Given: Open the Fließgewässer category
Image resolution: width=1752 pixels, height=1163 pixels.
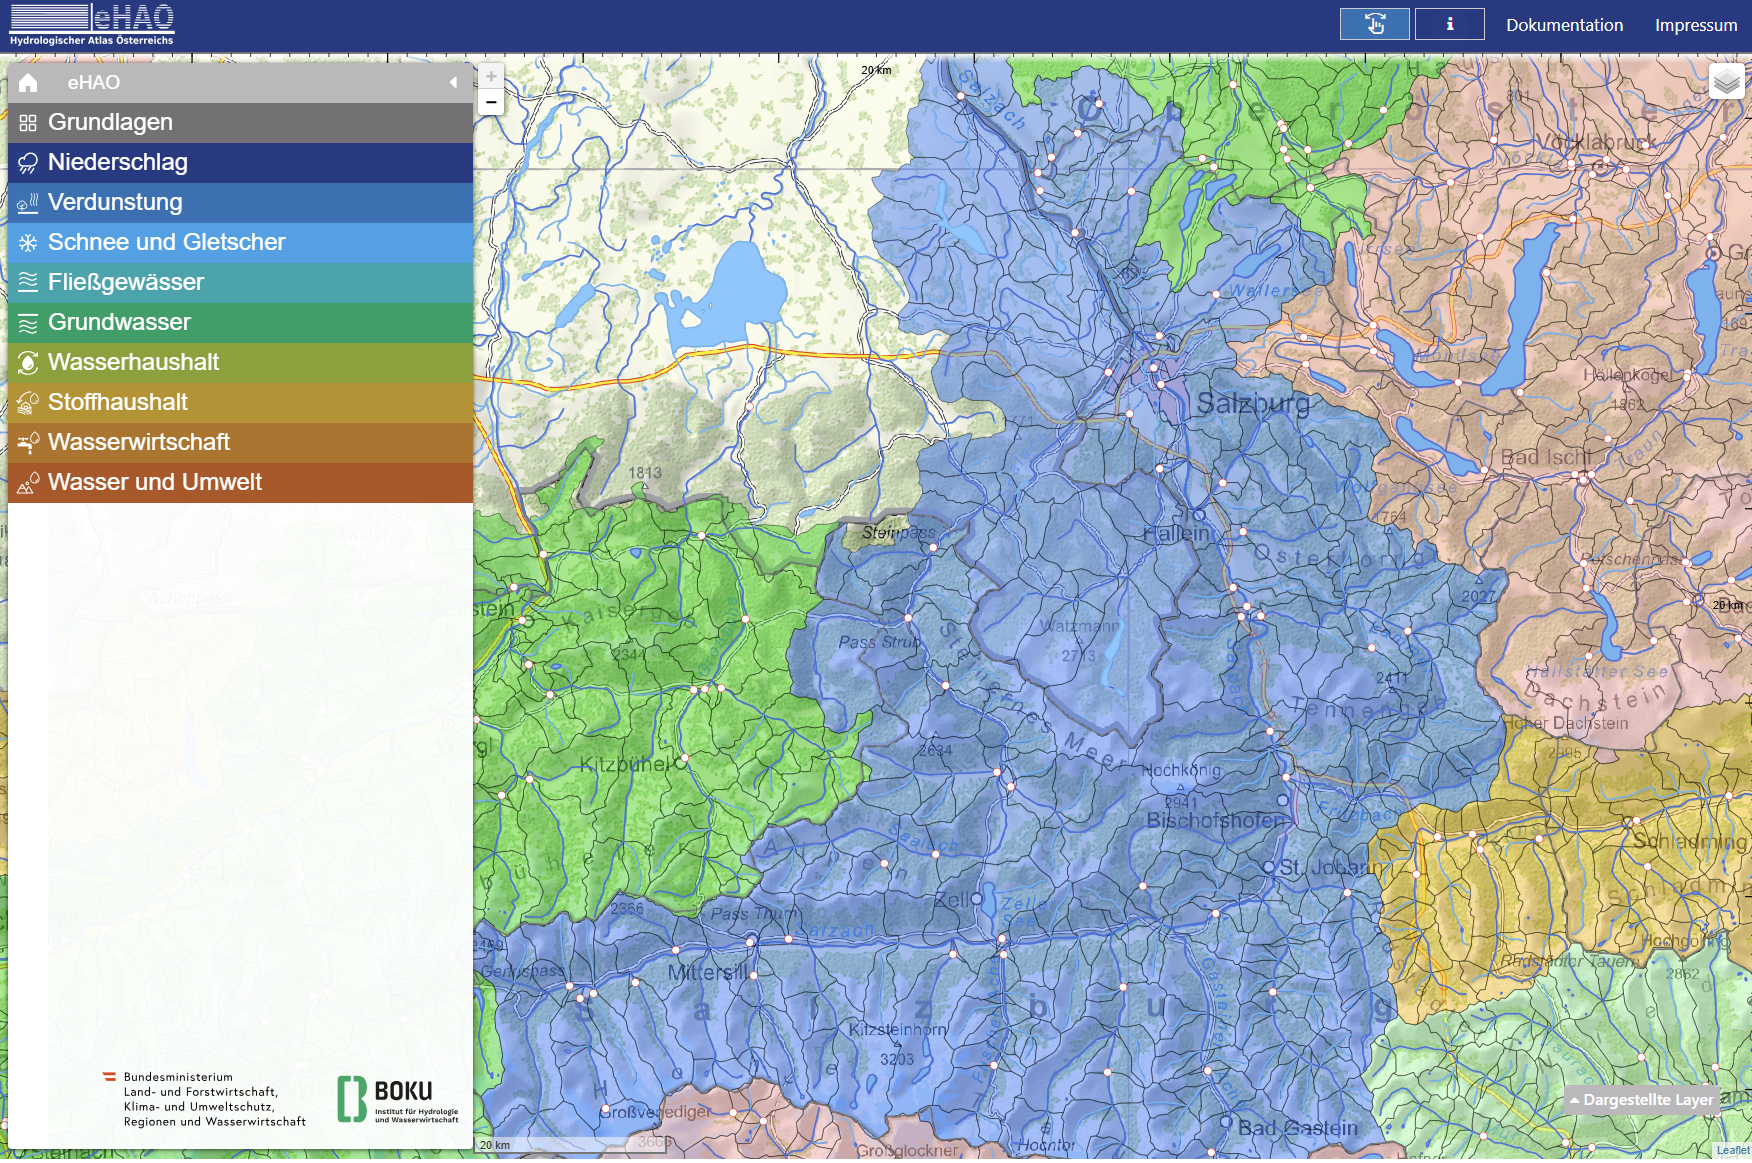Looking at the screenshot, I should (x=125, y=282).
